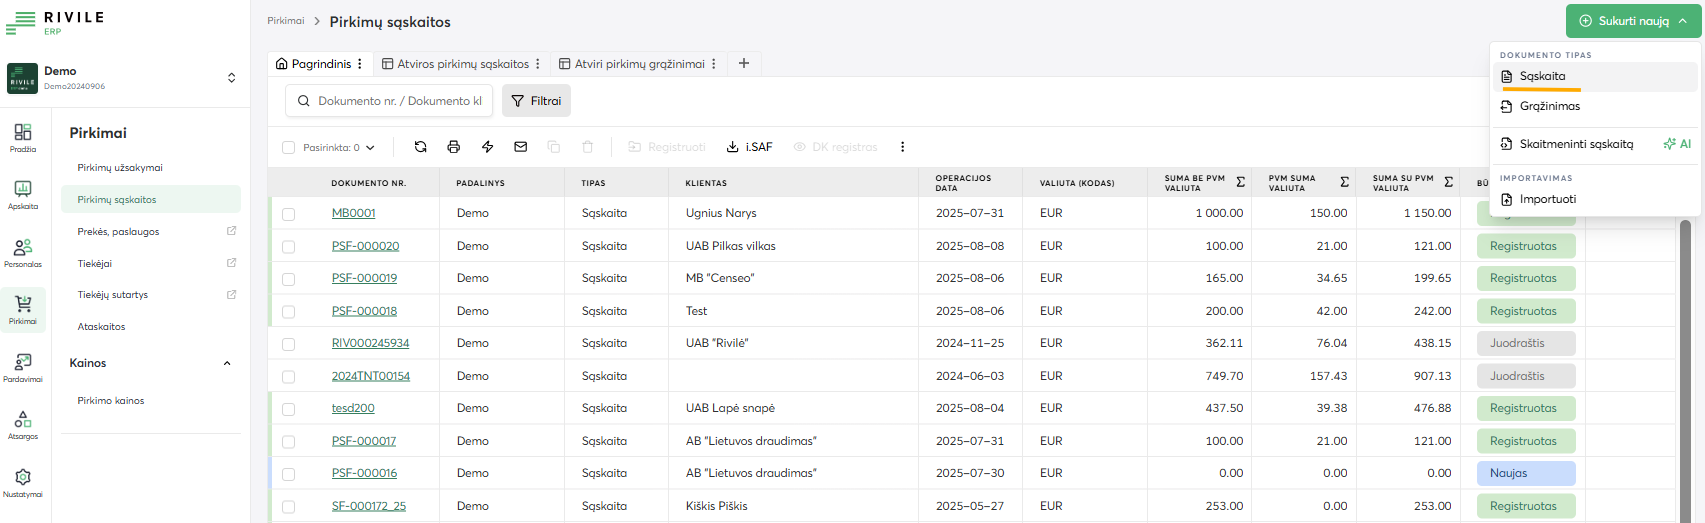Choose Grąžinimas from document type menu
This screenshot has height=523, width=1705.
1549,106
